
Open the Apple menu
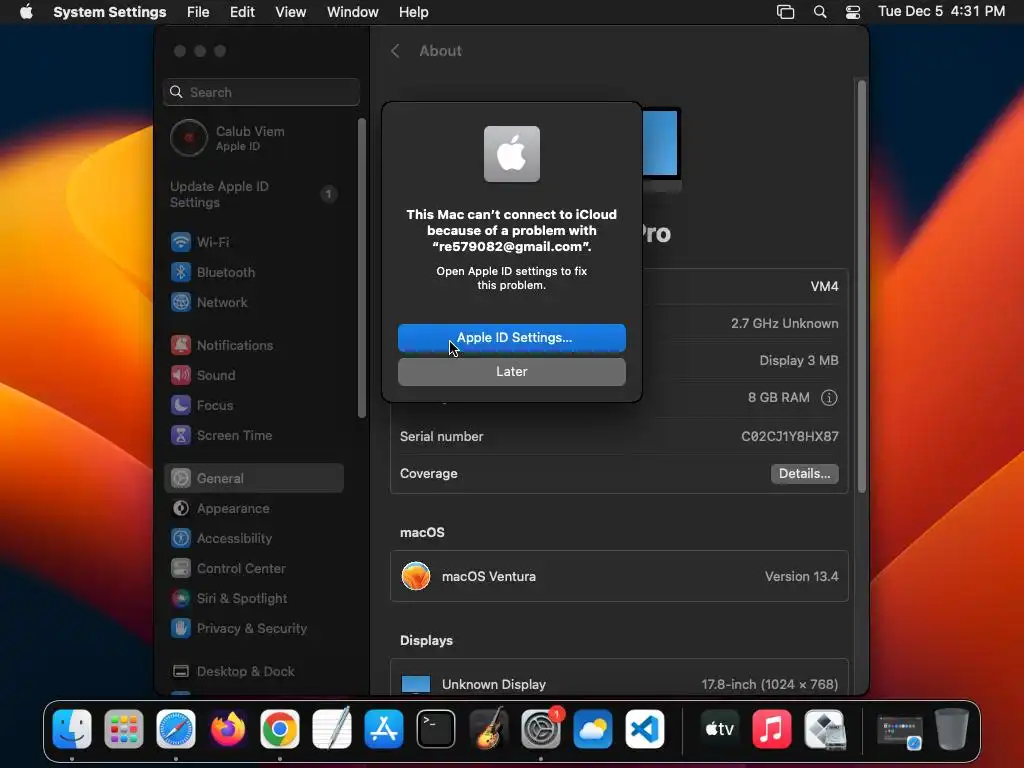(26, 12)
